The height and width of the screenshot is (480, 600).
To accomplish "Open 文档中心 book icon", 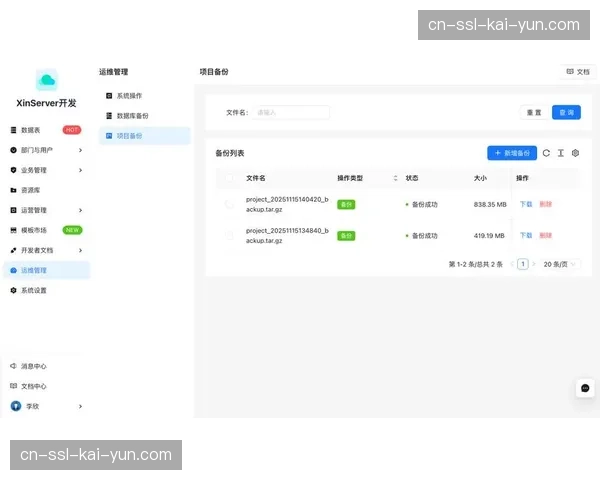I will [x=13, y=386].
